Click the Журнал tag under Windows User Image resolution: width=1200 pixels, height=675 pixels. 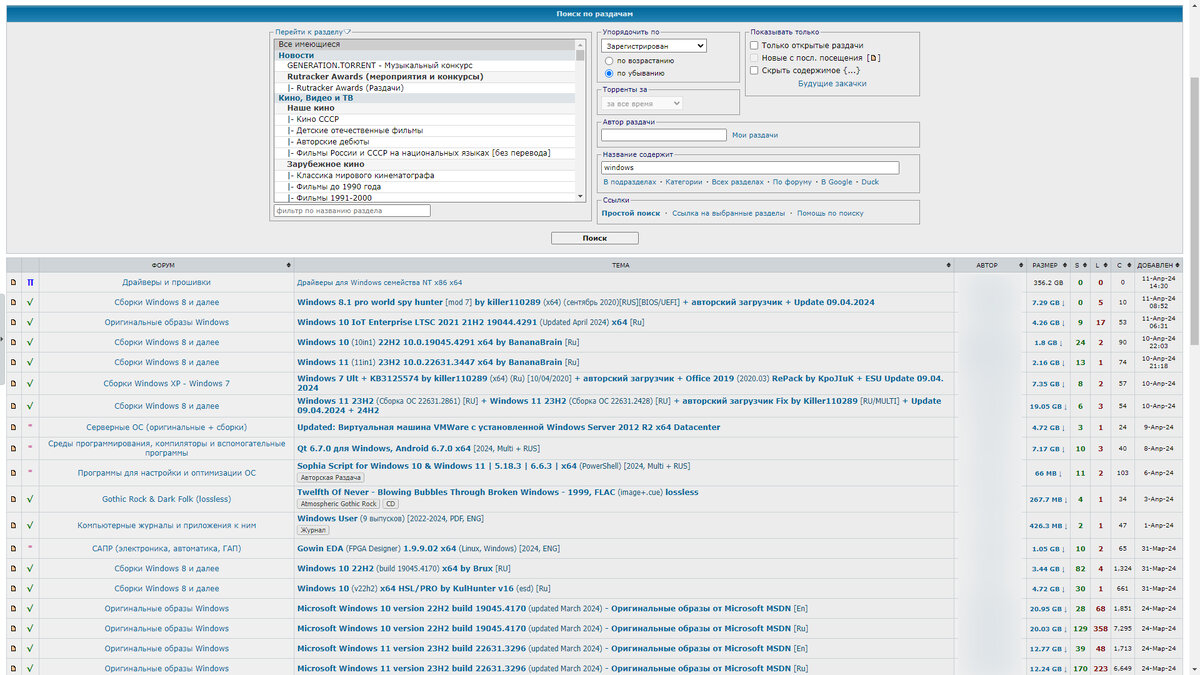pyautogui.click(x=313, y=530)
